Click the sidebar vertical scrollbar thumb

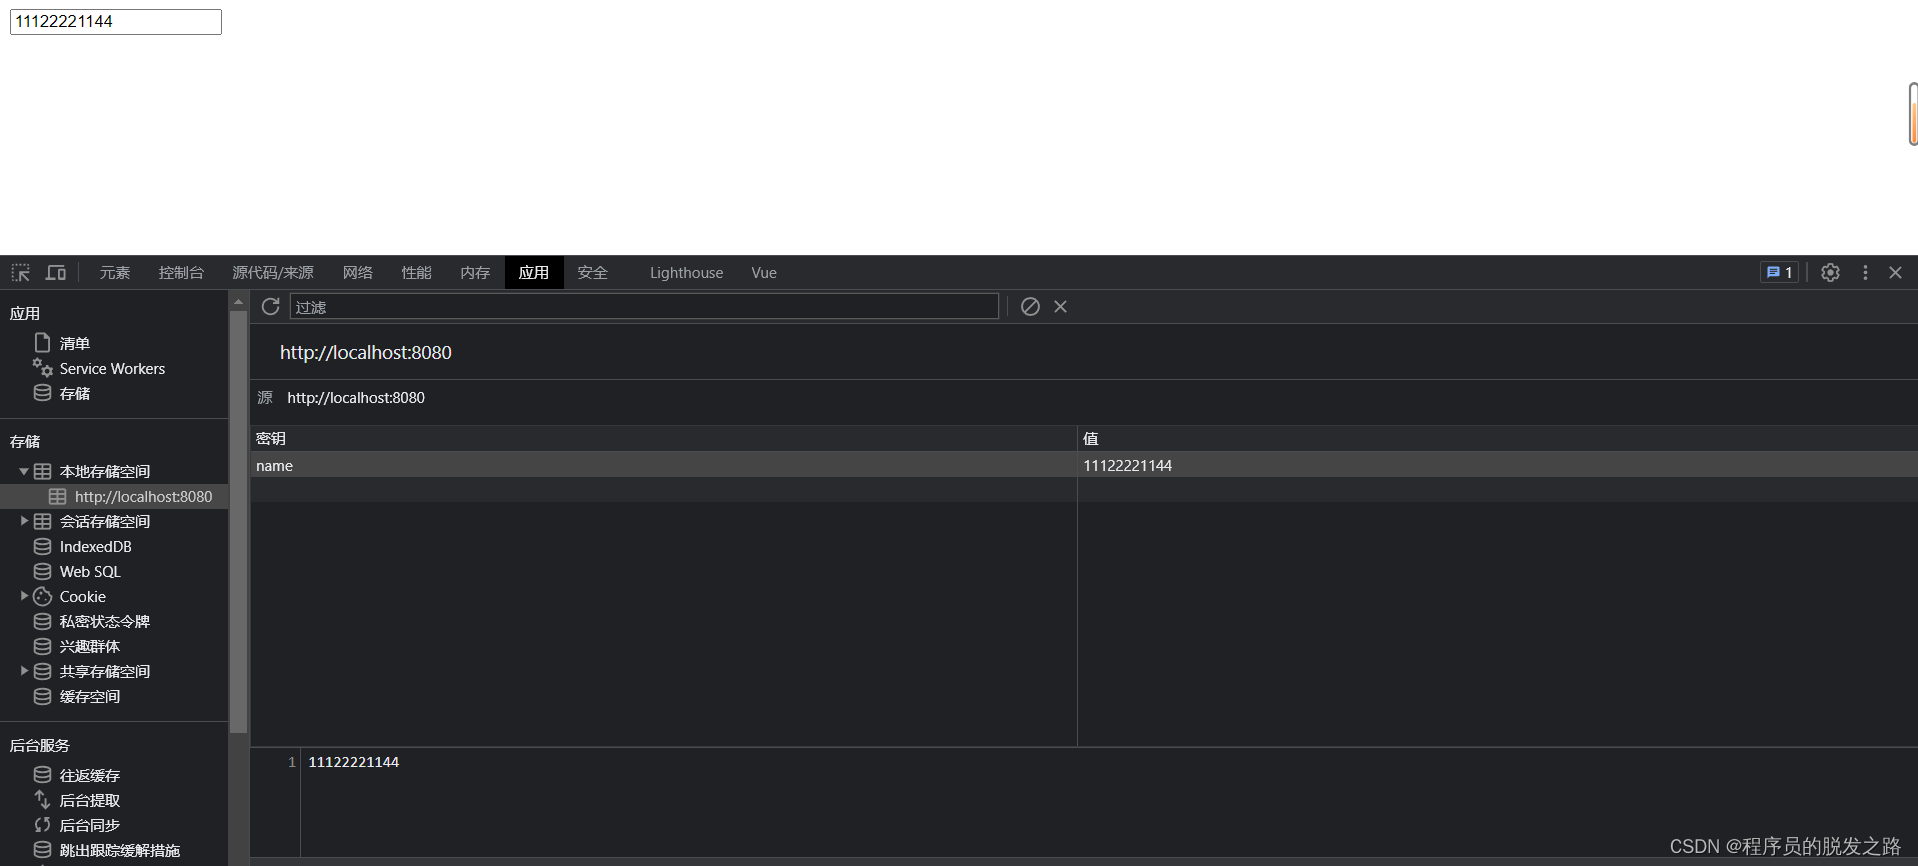238,523
